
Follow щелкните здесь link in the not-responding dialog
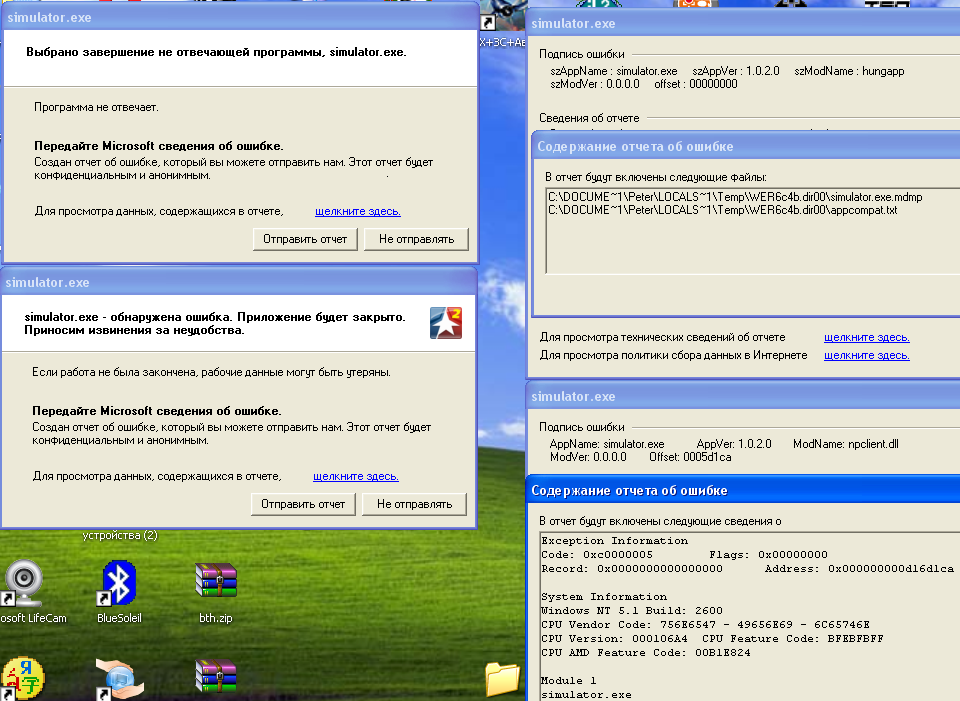pyautogui.click(x=358, y=211)
